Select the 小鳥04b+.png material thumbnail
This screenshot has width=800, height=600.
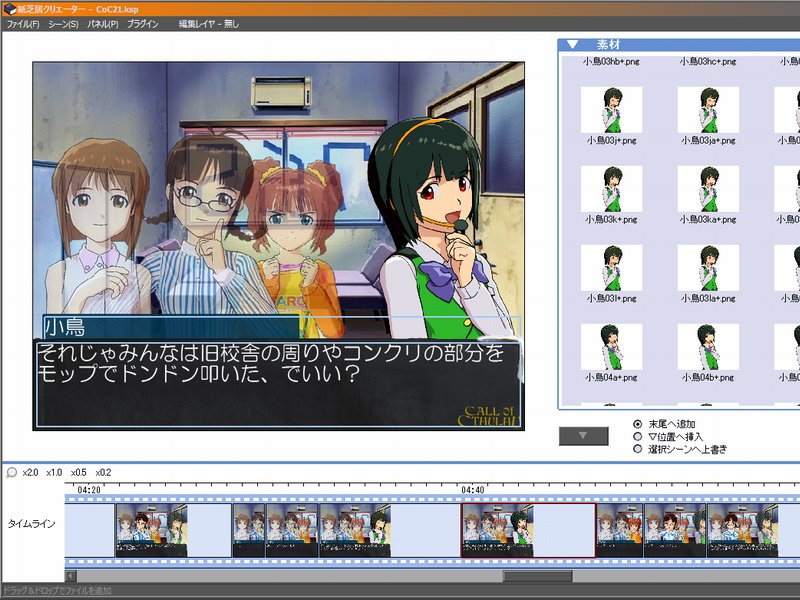[x=708, y=347]
